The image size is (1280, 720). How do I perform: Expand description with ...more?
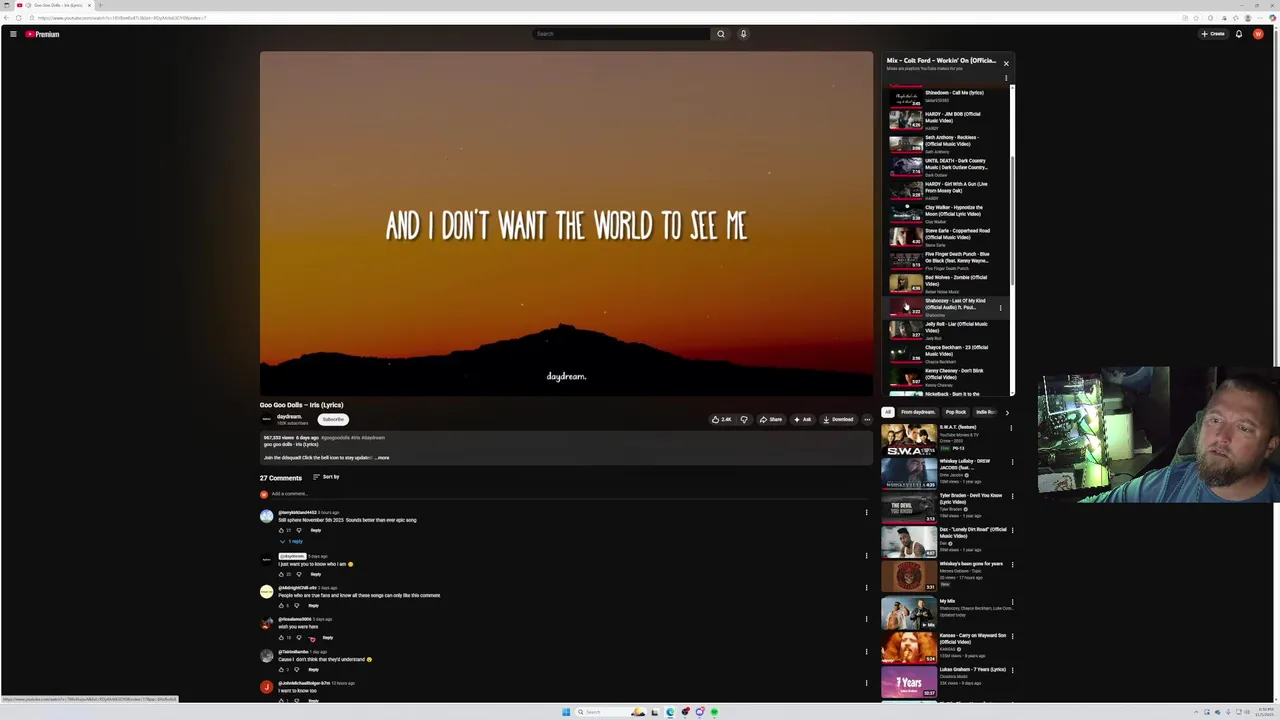pyautogui.click(x=382, y=458)
